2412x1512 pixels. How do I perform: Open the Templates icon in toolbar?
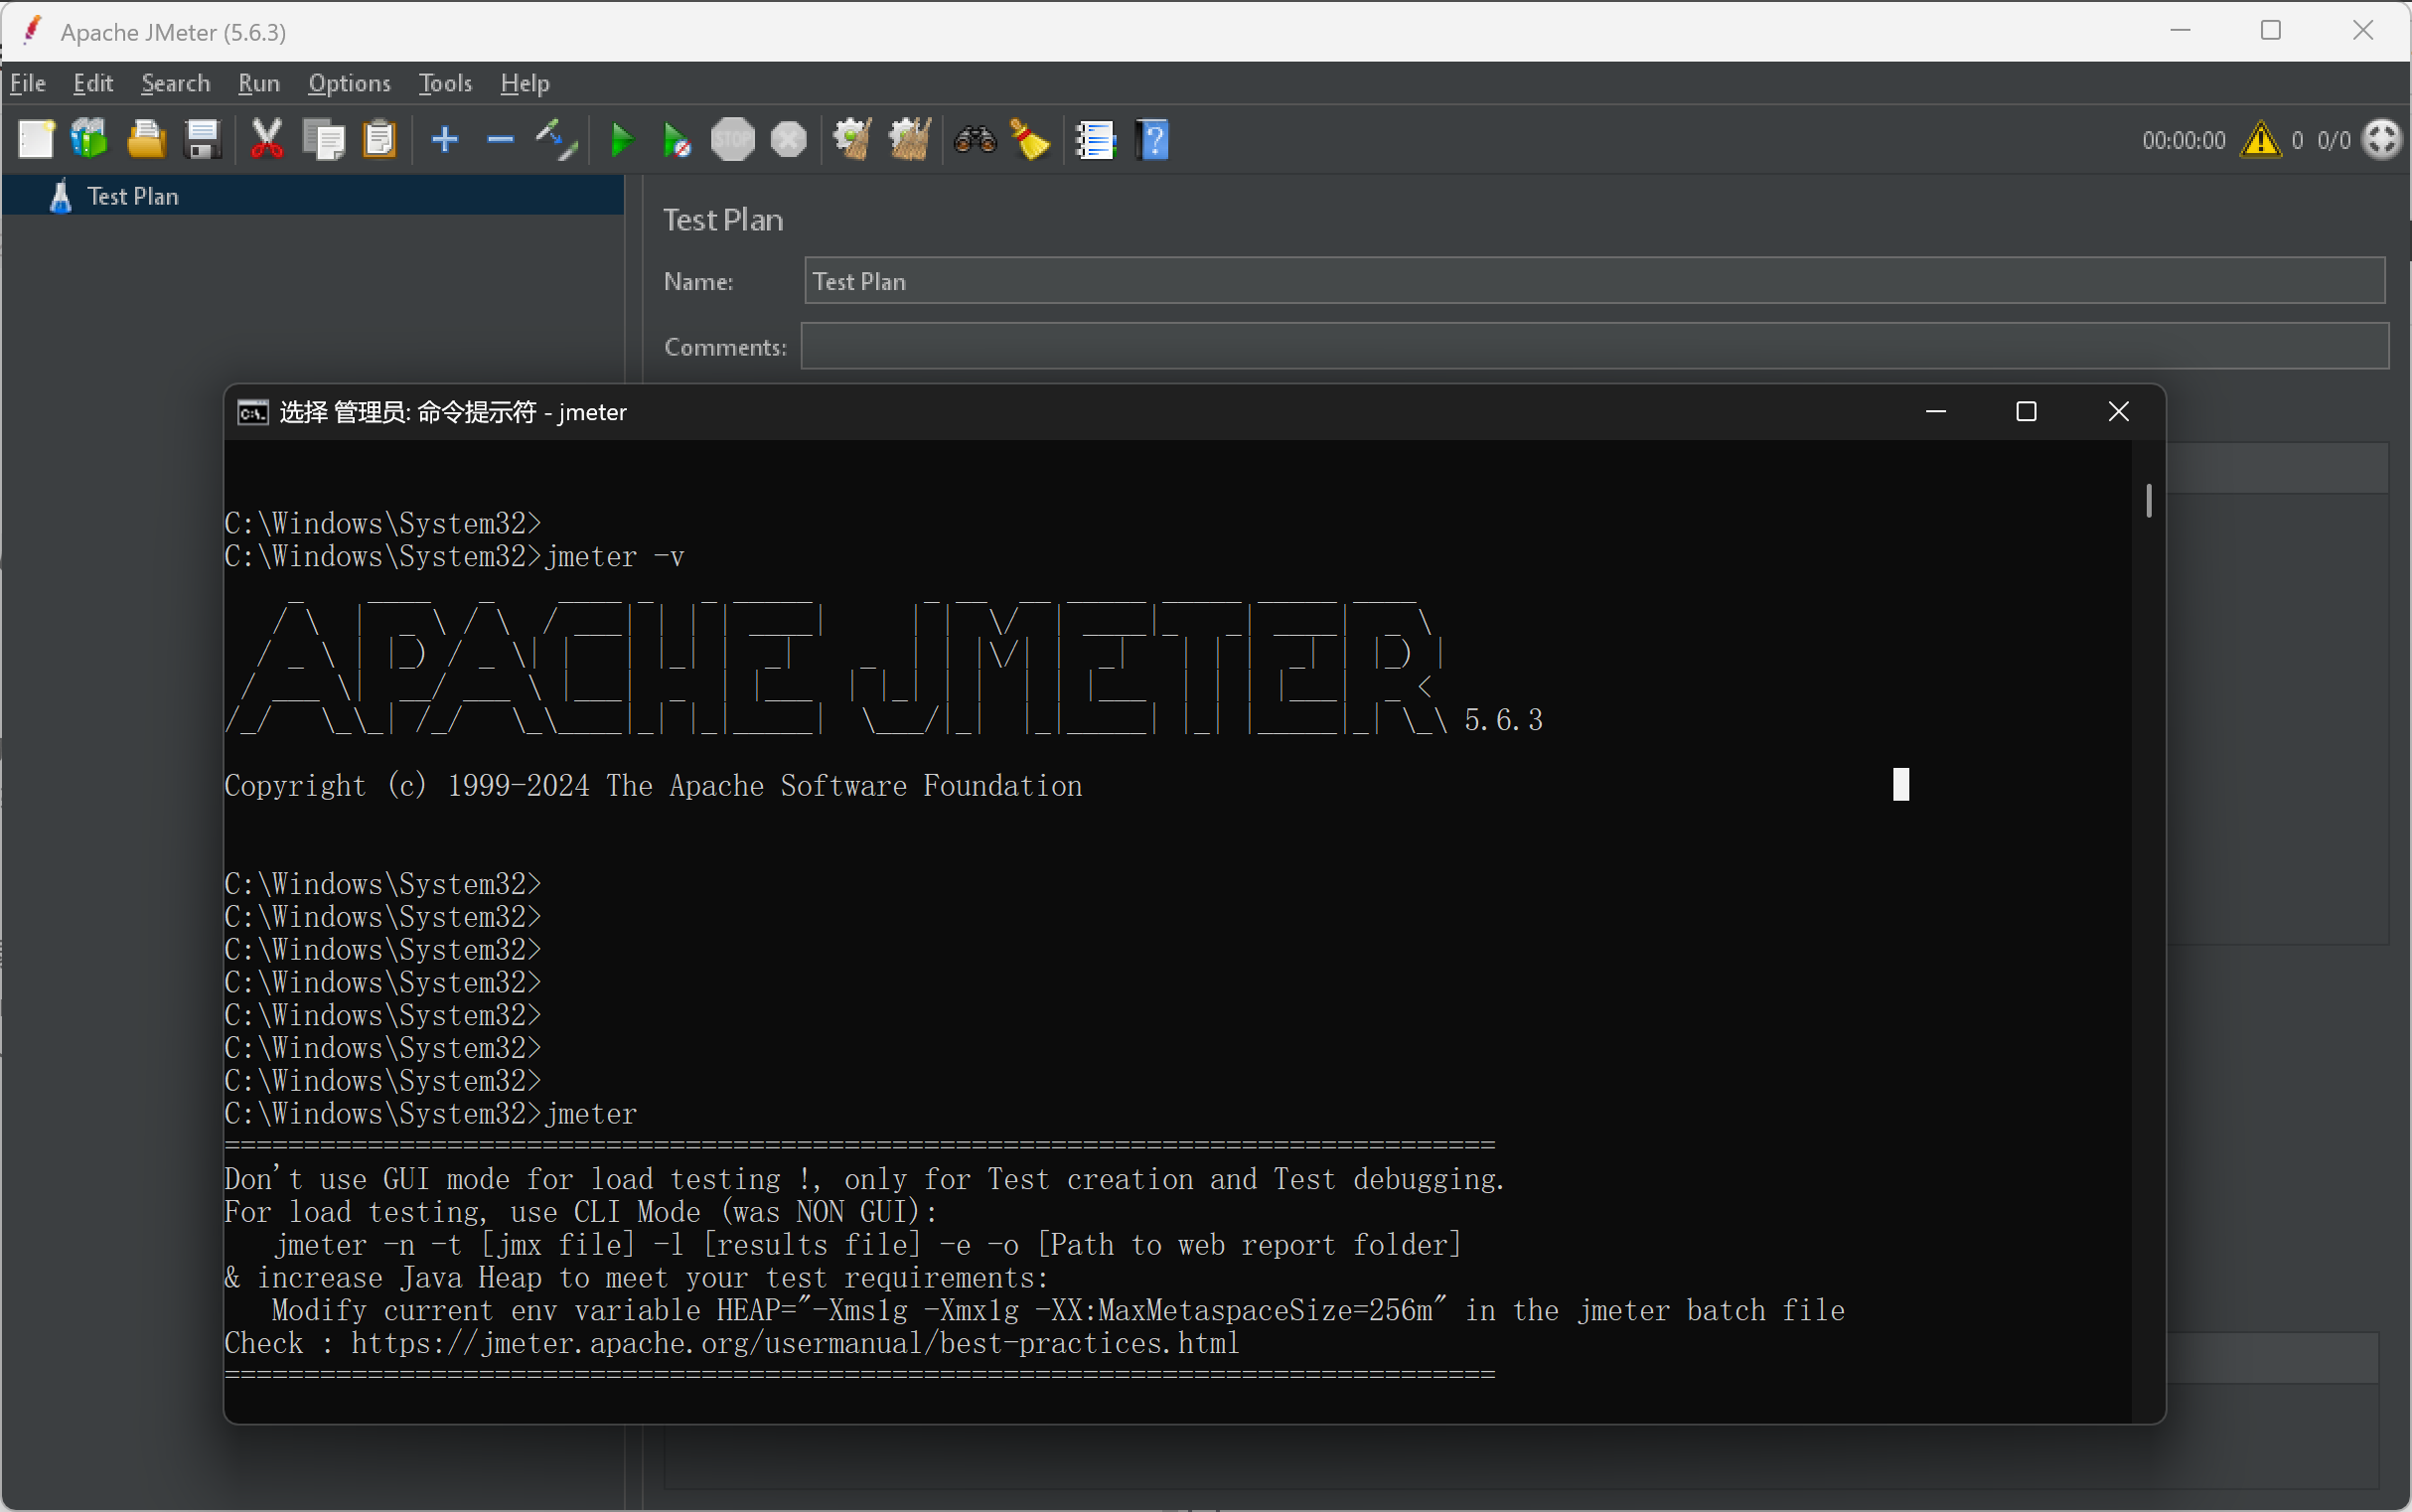pyautogui.click(x=90, y=140)
